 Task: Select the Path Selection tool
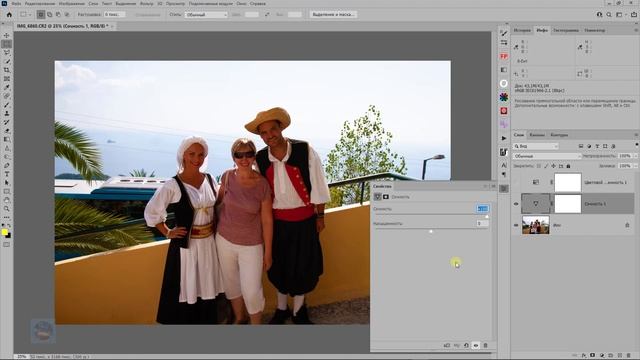click(7, 183)
